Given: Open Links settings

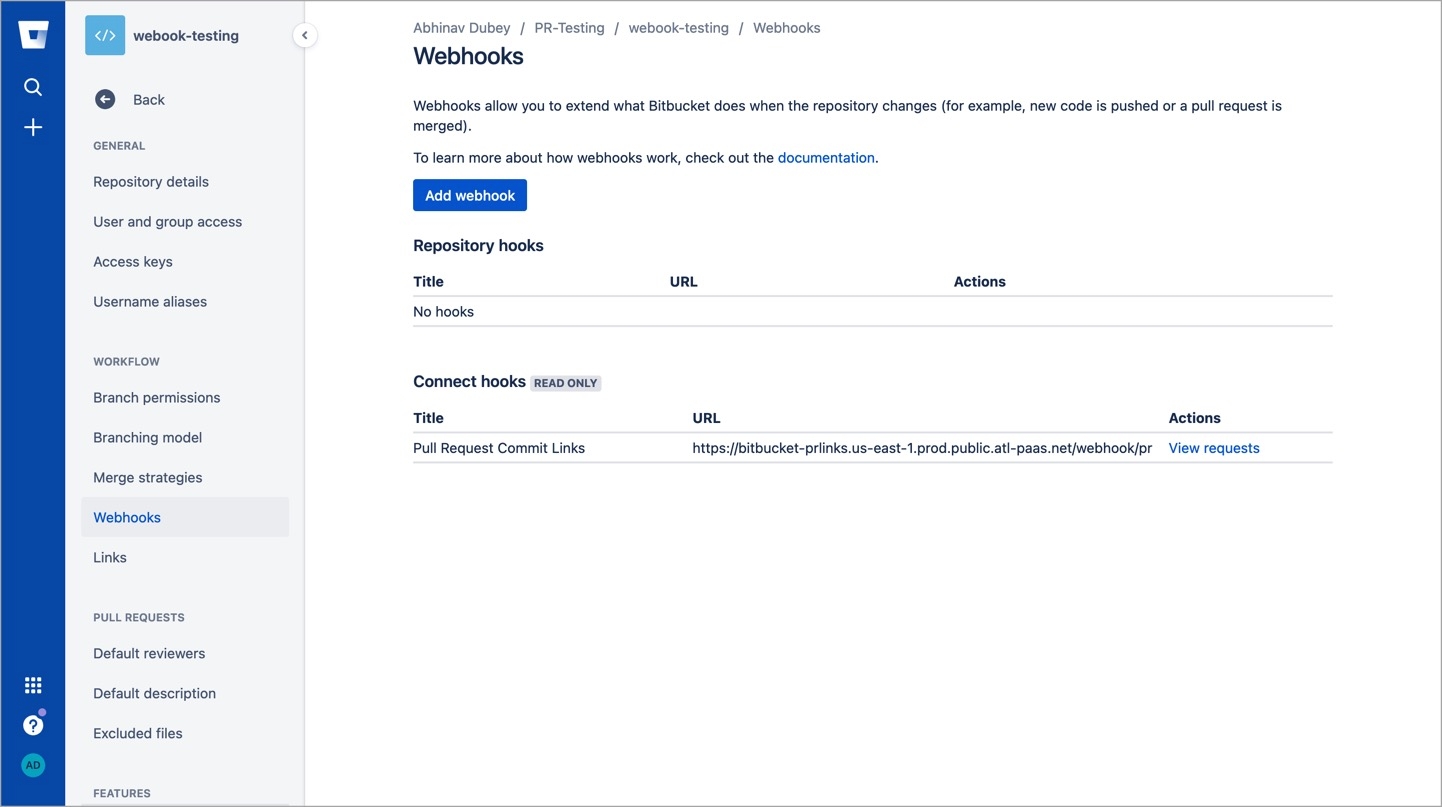Looking at the screenshot, I should click(110, 558).
